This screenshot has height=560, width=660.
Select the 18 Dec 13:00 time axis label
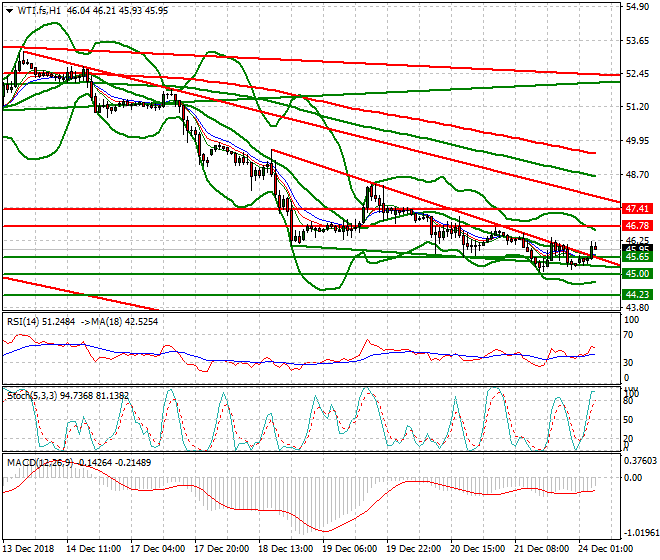tap(285, 549)
